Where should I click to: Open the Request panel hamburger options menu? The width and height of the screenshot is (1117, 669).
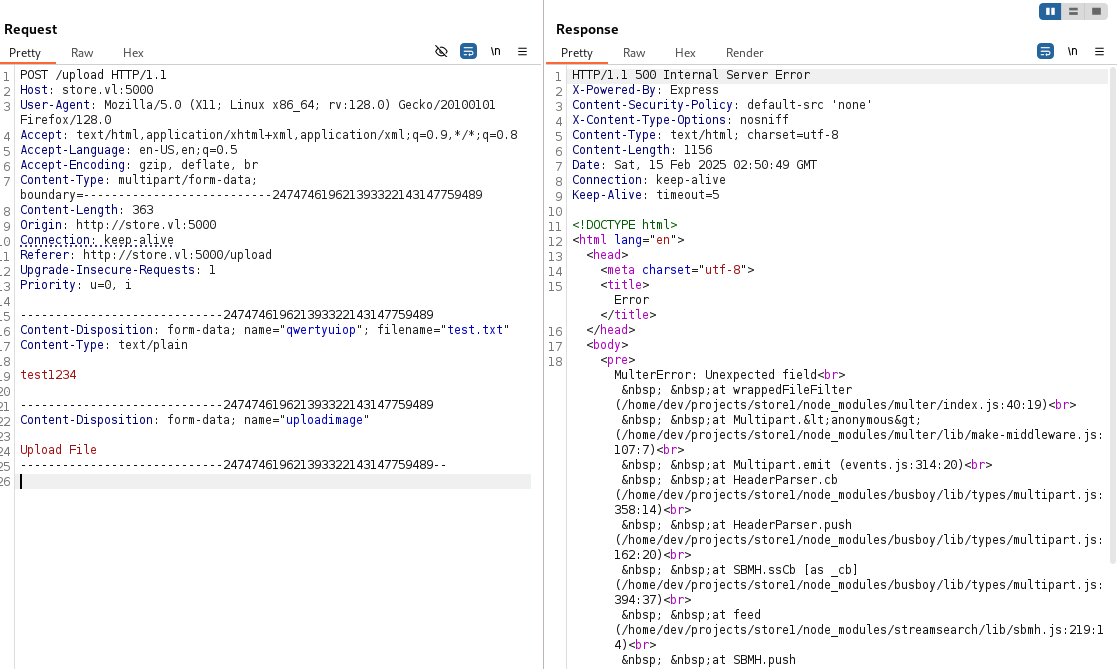point(522,51)
